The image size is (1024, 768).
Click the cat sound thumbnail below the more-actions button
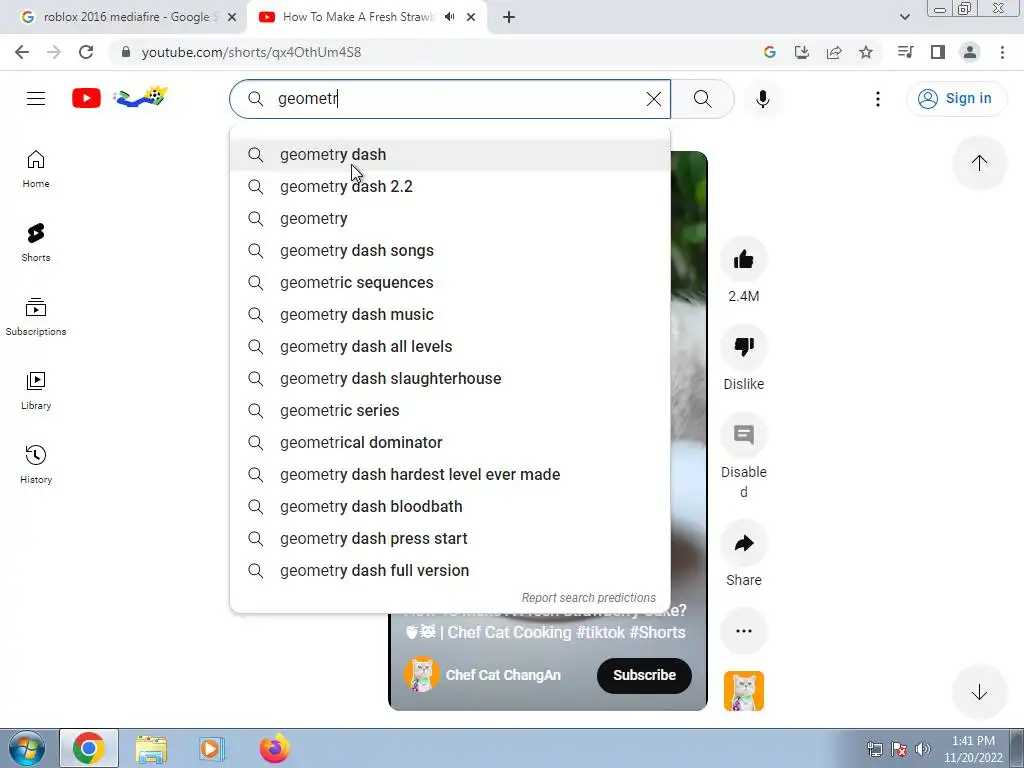[743, 691]
